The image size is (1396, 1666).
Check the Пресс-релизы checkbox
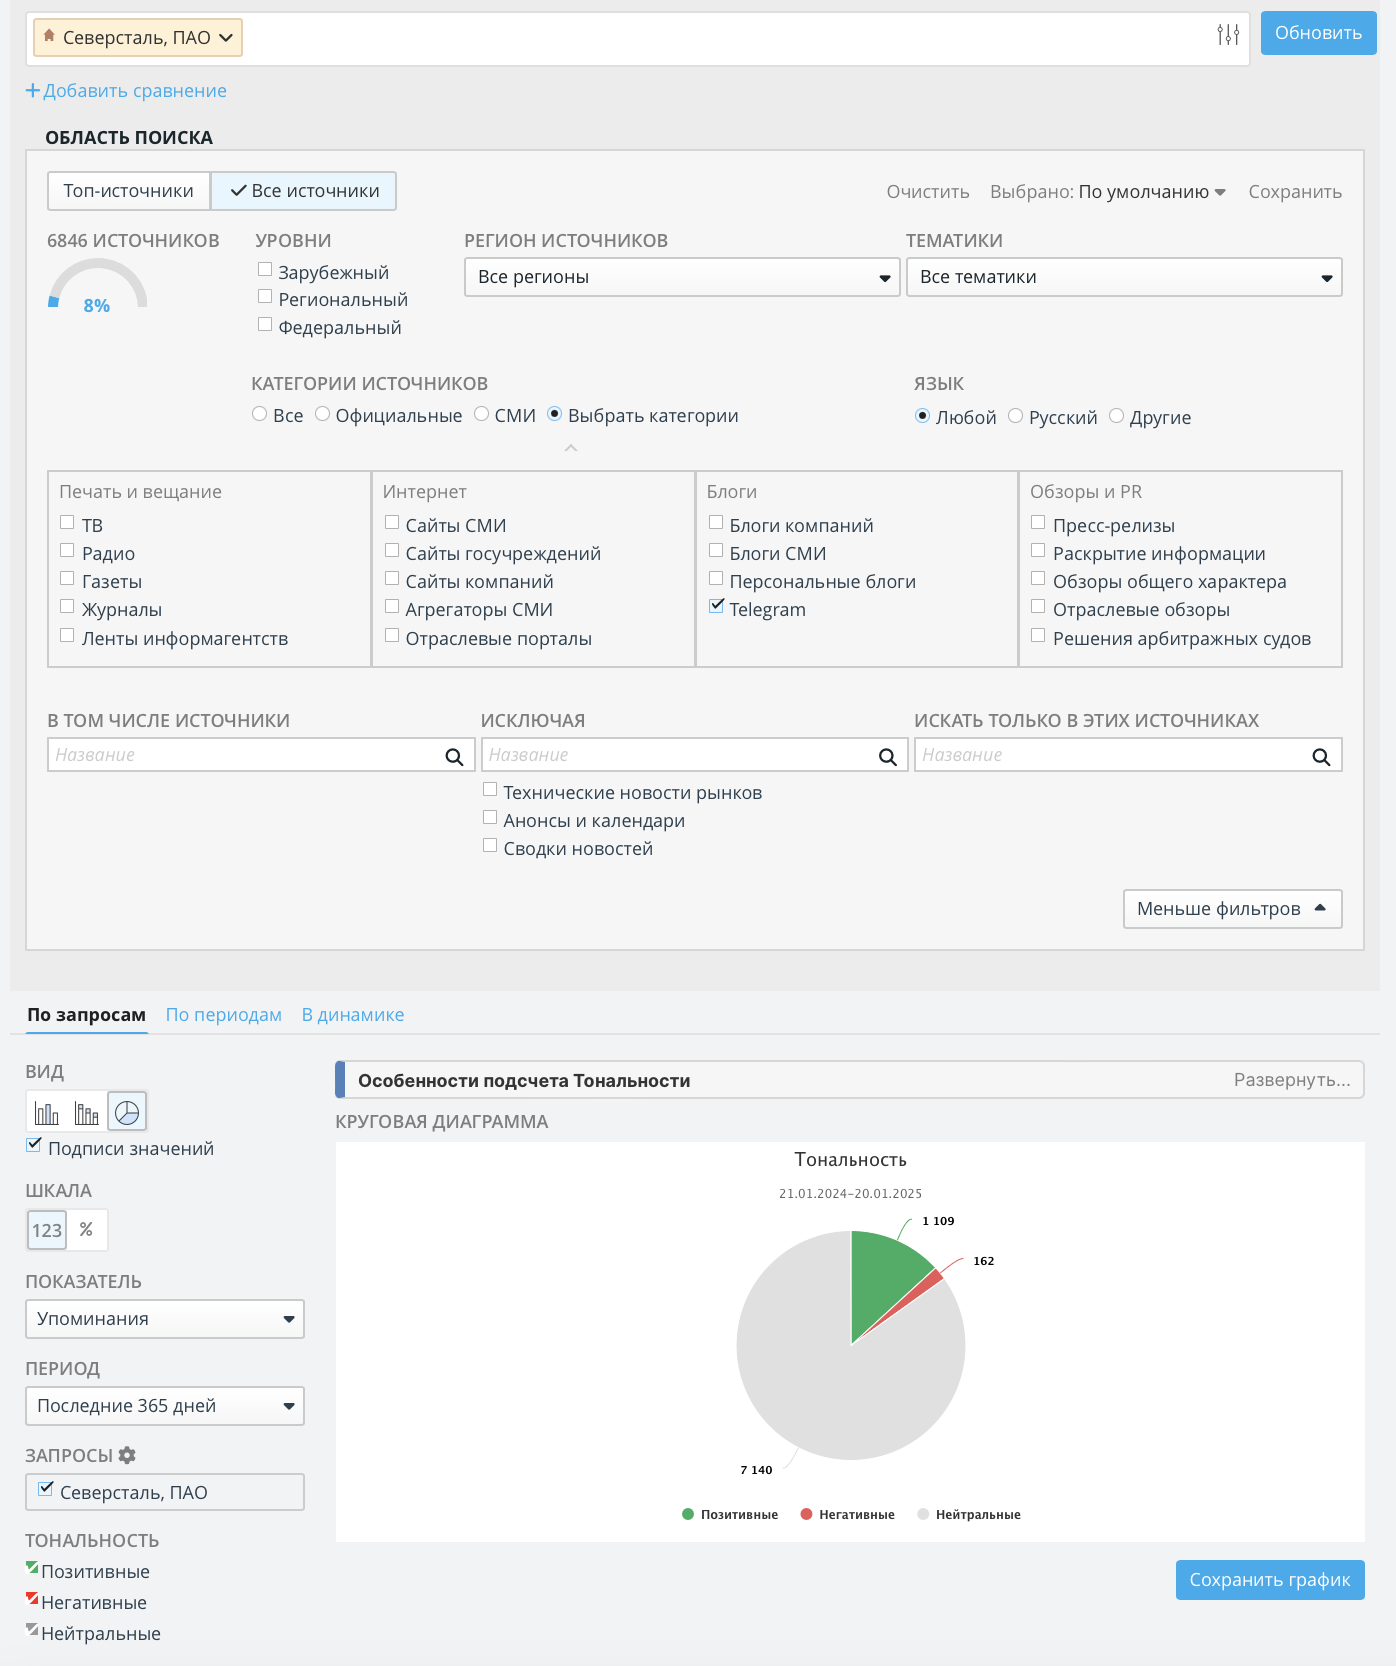(1038, 522)
